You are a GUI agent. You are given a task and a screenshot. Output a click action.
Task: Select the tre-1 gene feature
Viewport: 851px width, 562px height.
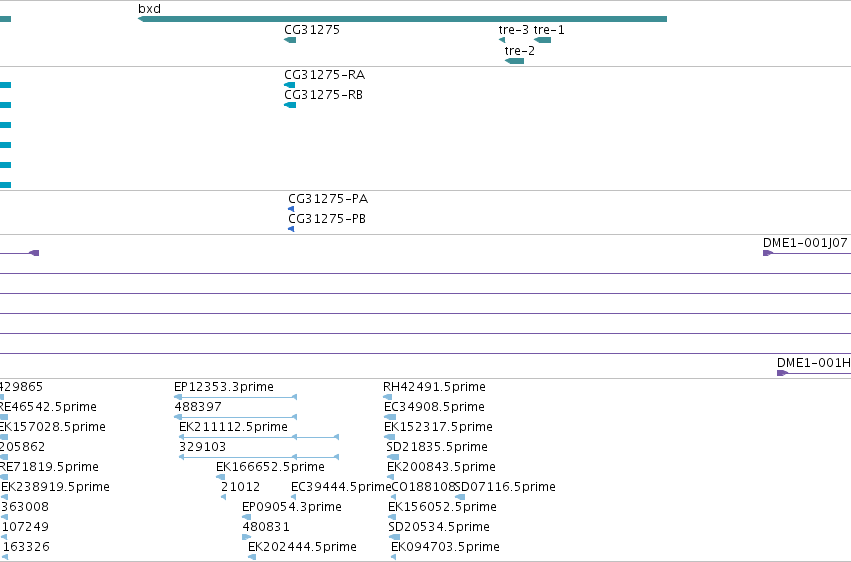(542, 40)
